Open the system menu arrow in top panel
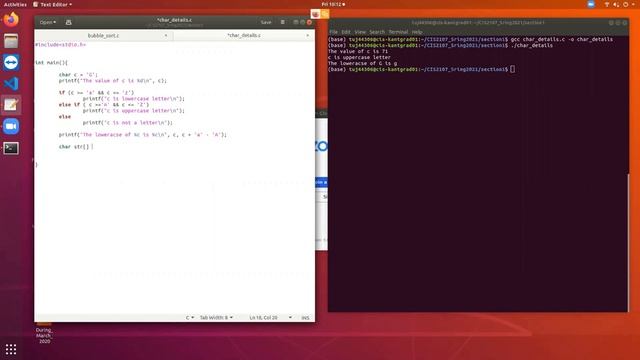This screenshot has height=360, width=640. click(x=633, y=4)
